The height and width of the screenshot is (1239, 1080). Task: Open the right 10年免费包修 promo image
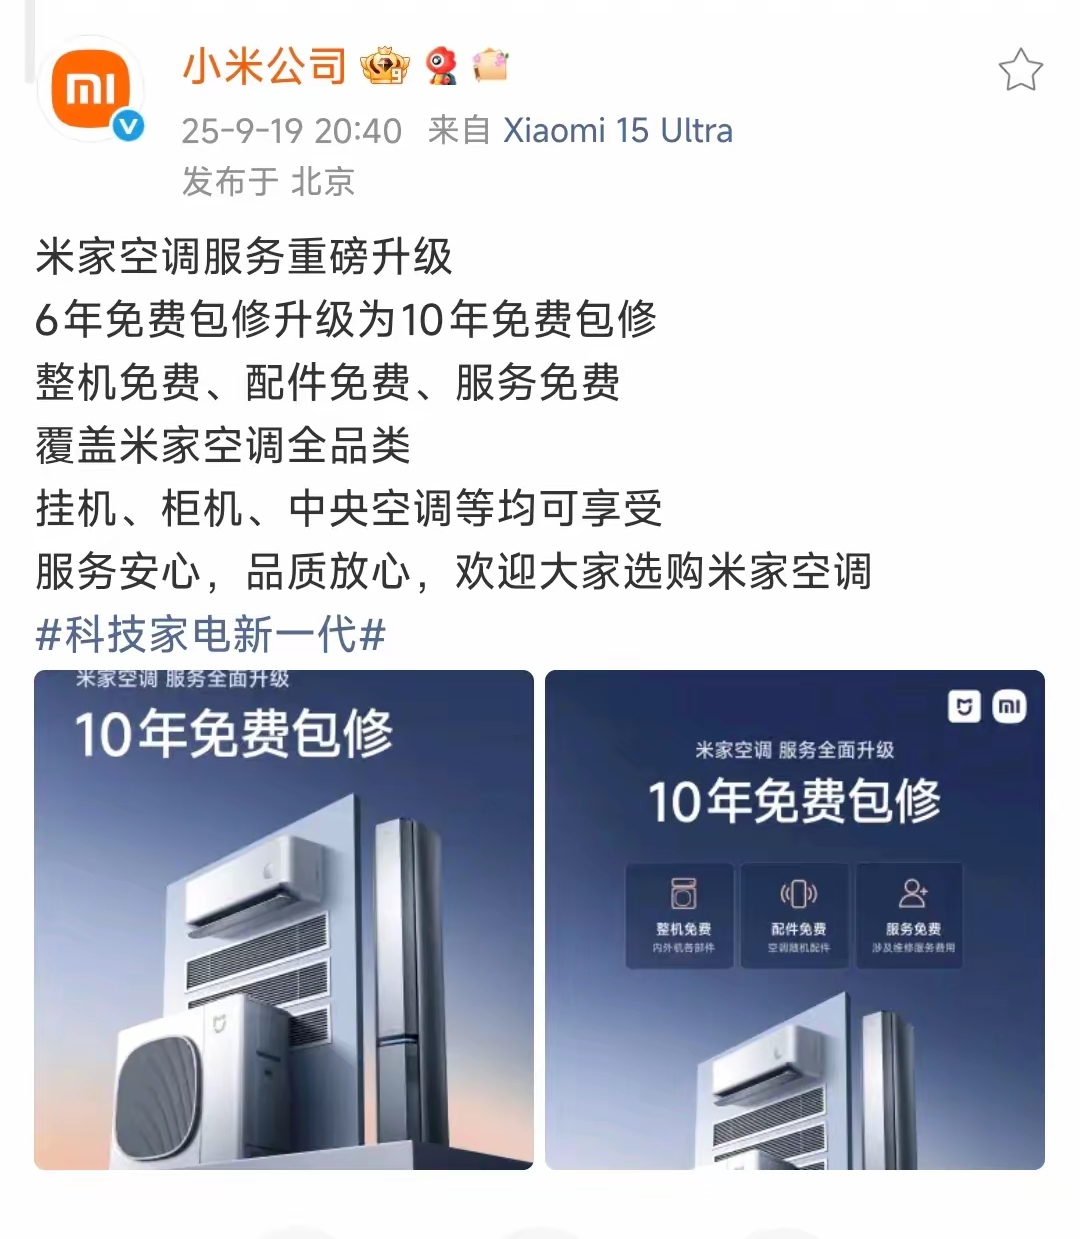click(x=795, y=919)
